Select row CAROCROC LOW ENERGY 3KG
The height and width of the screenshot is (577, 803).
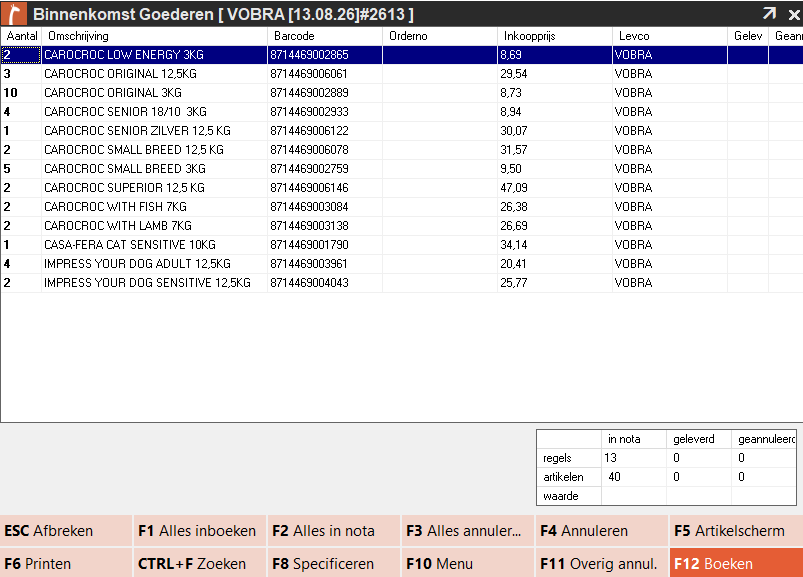click(402, 55)
